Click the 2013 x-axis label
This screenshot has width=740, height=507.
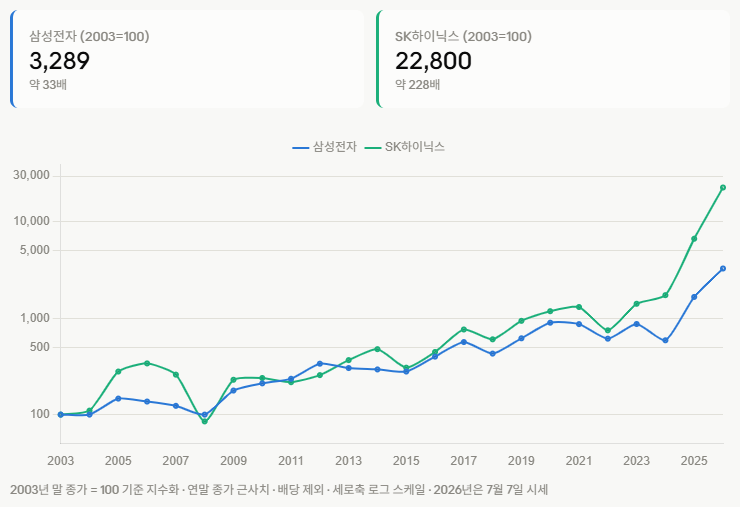click(348, 461)
